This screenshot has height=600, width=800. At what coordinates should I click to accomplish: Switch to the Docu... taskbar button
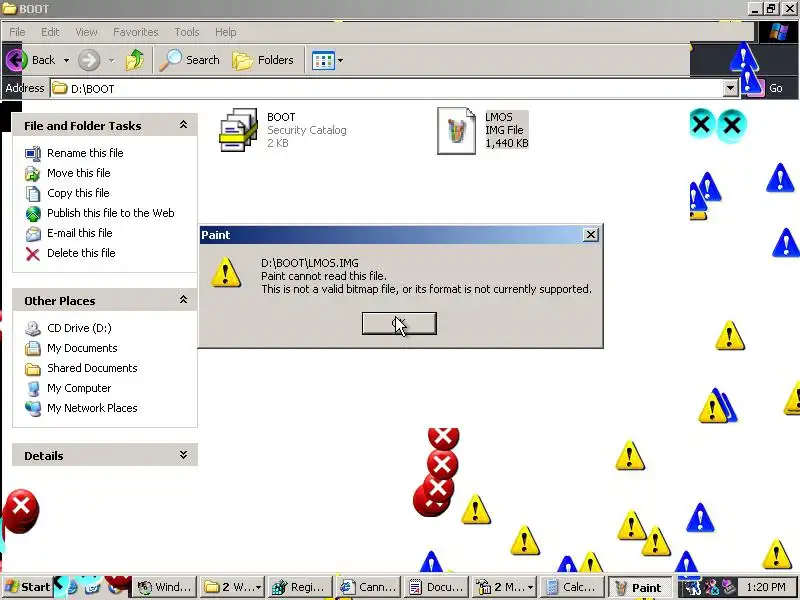tap(436, 587)
